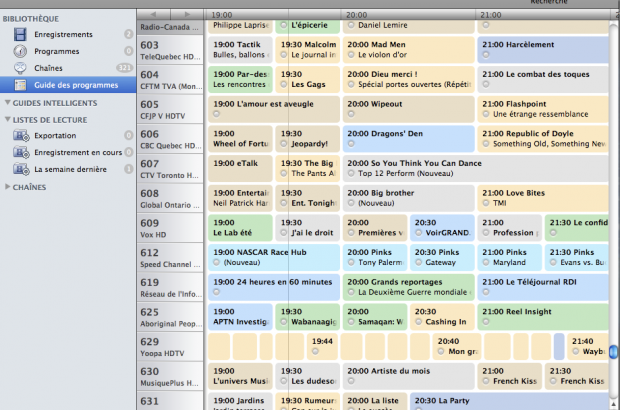Select the Chaînes satellite dish icon
The width and height of the screenshot is (620, 410).
pos(20,68)
